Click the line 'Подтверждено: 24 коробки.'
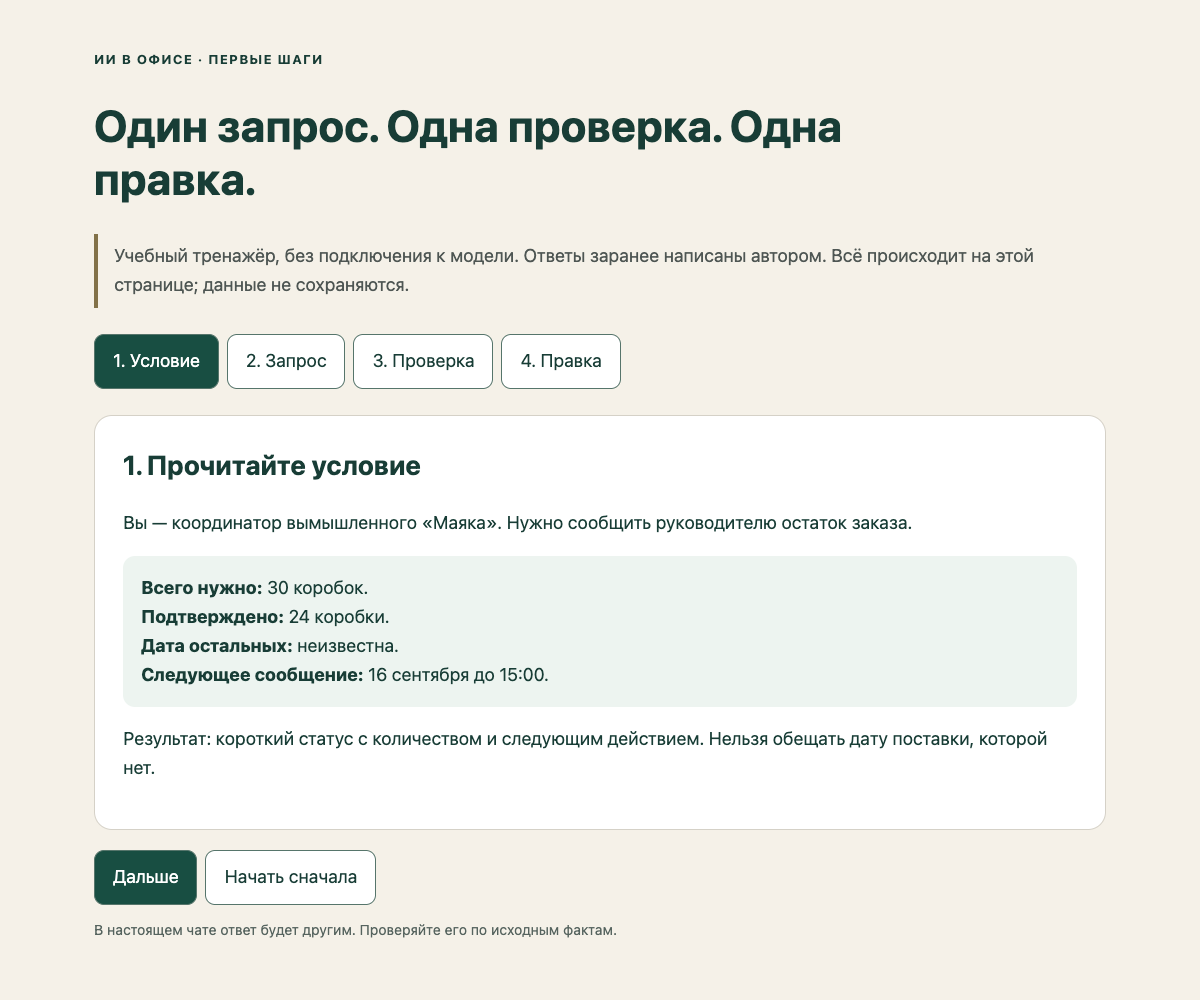Screen dimensions: 1200x1000 265,616
